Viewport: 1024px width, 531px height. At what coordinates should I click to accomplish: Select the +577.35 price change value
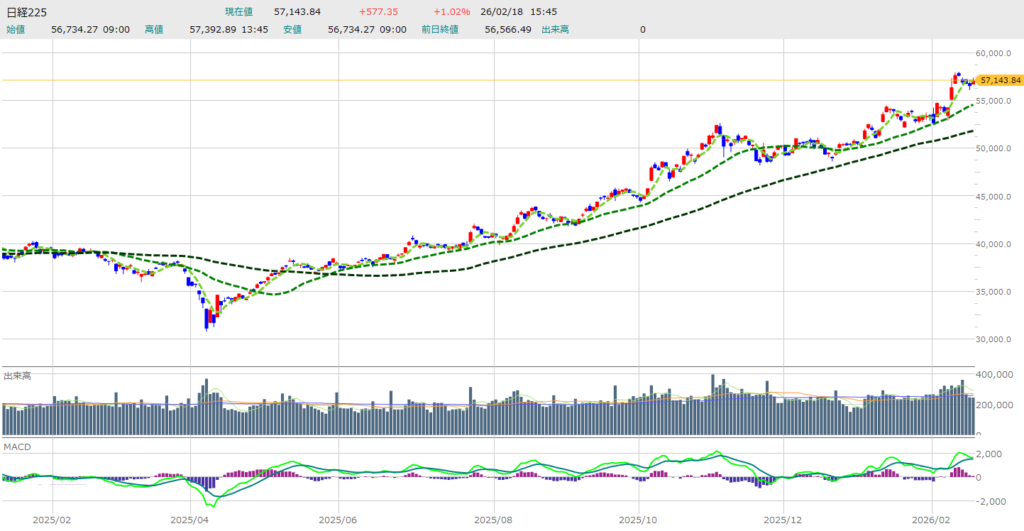[x=379, y=11]
